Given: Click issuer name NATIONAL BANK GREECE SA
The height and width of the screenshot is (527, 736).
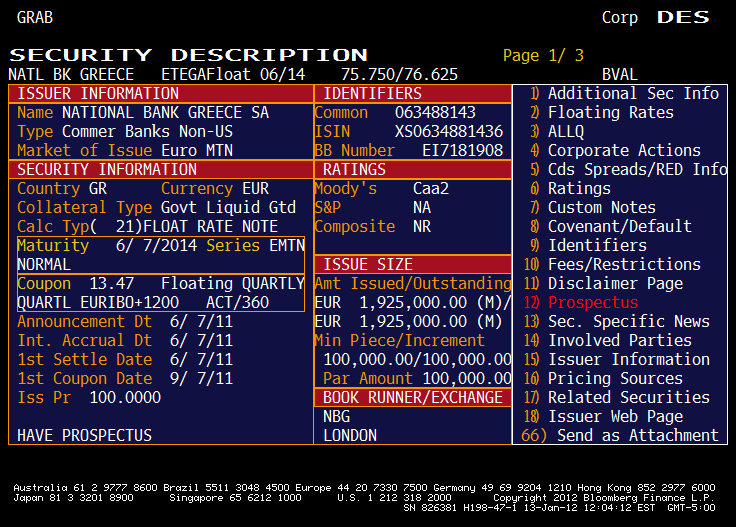Looking at the screenshot, I should point(166,113).
